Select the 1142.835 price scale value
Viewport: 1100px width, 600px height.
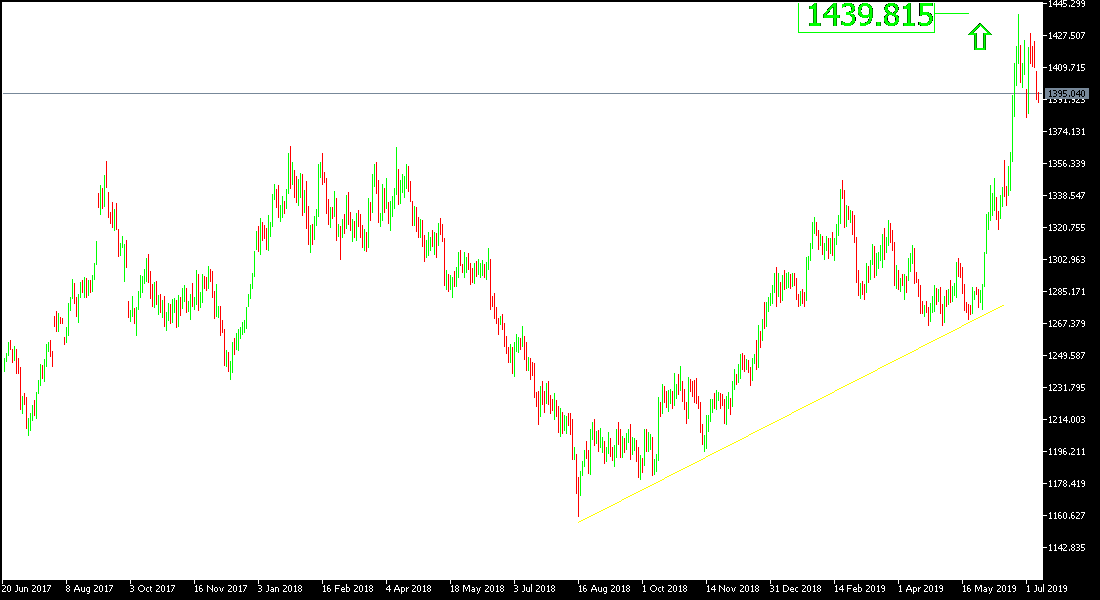[1069, 547]
